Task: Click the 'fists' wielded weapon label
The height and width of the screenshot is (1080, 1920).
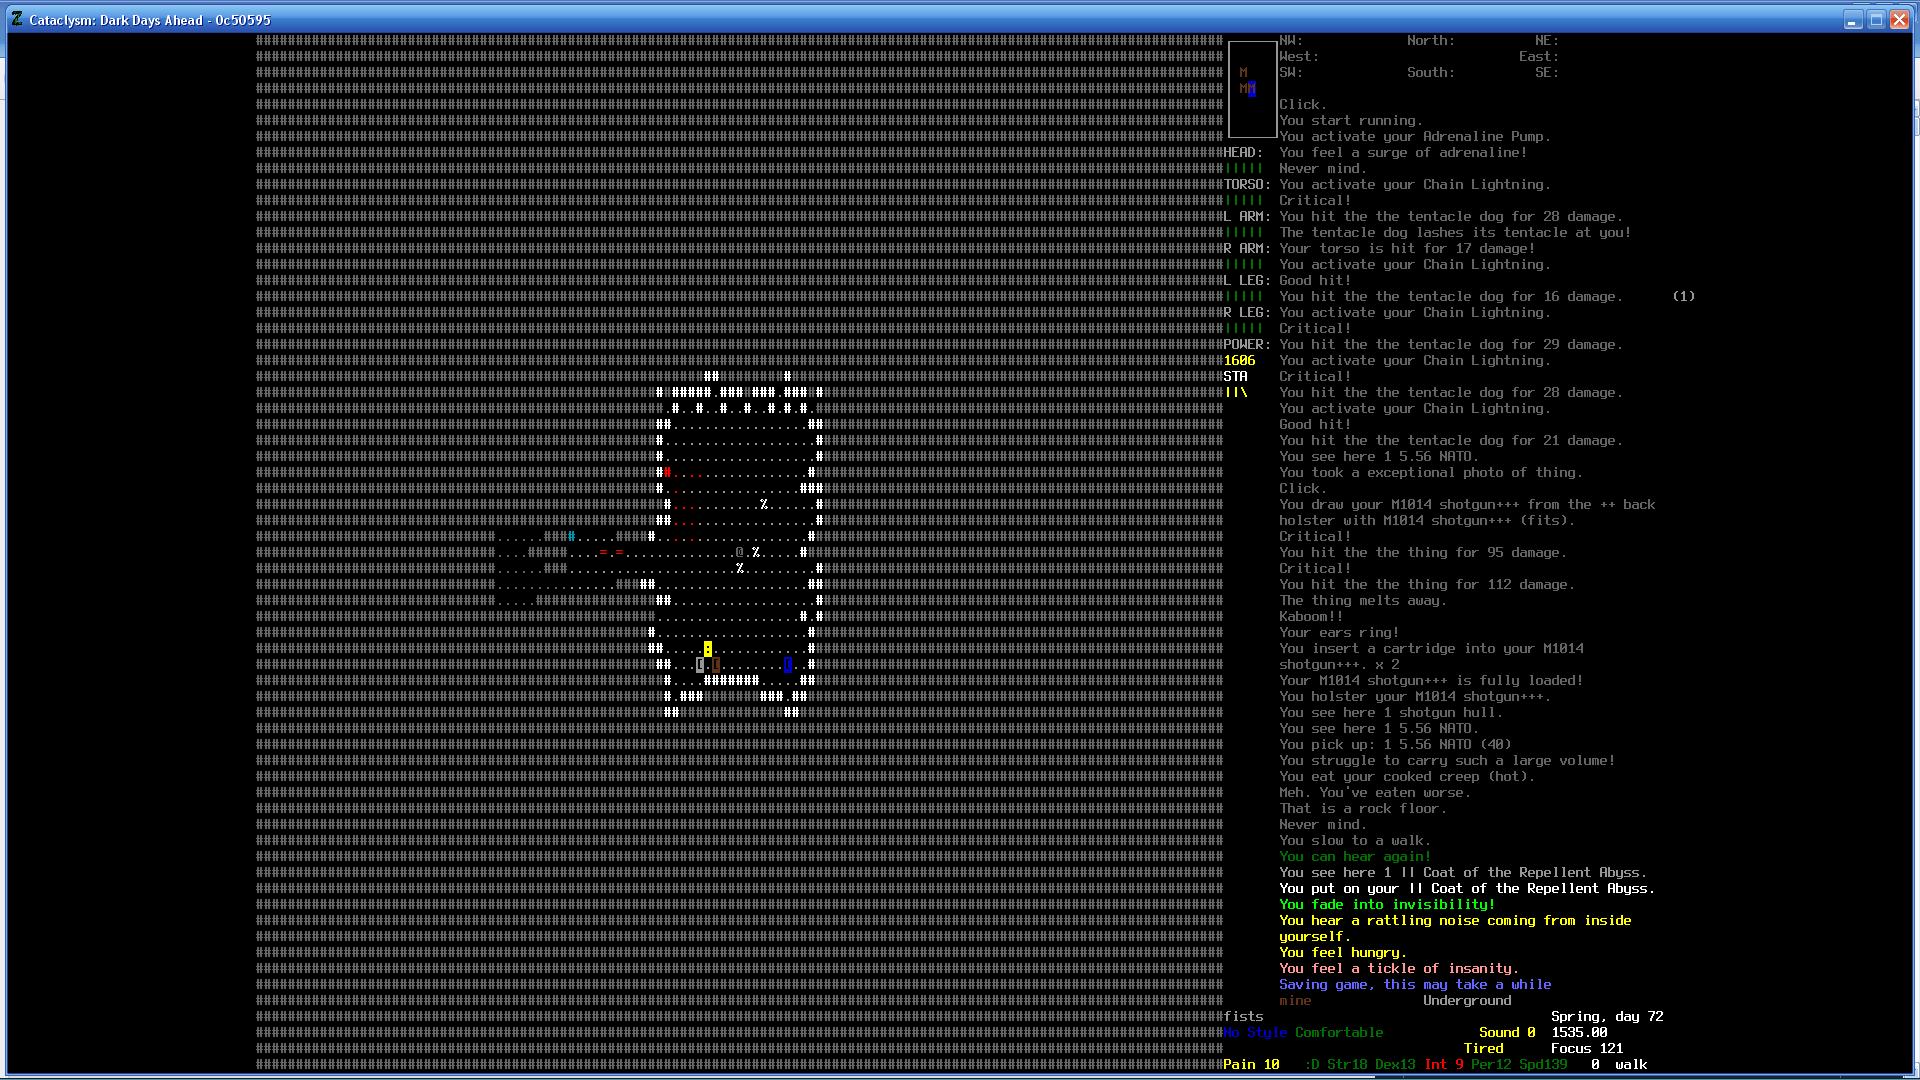Action: coord(1243,1017)
